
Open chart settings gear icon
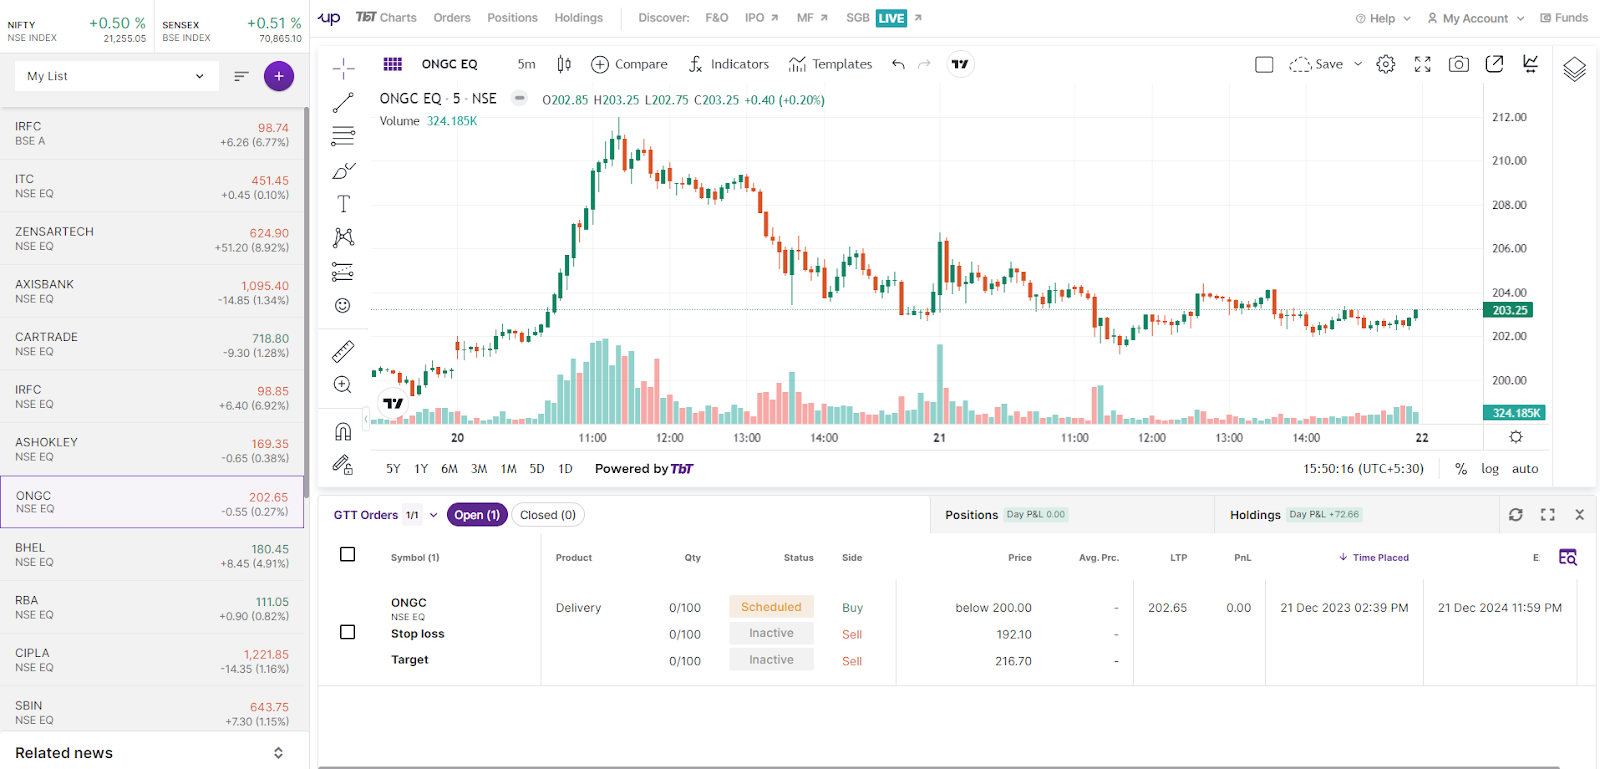[1385, 64]
